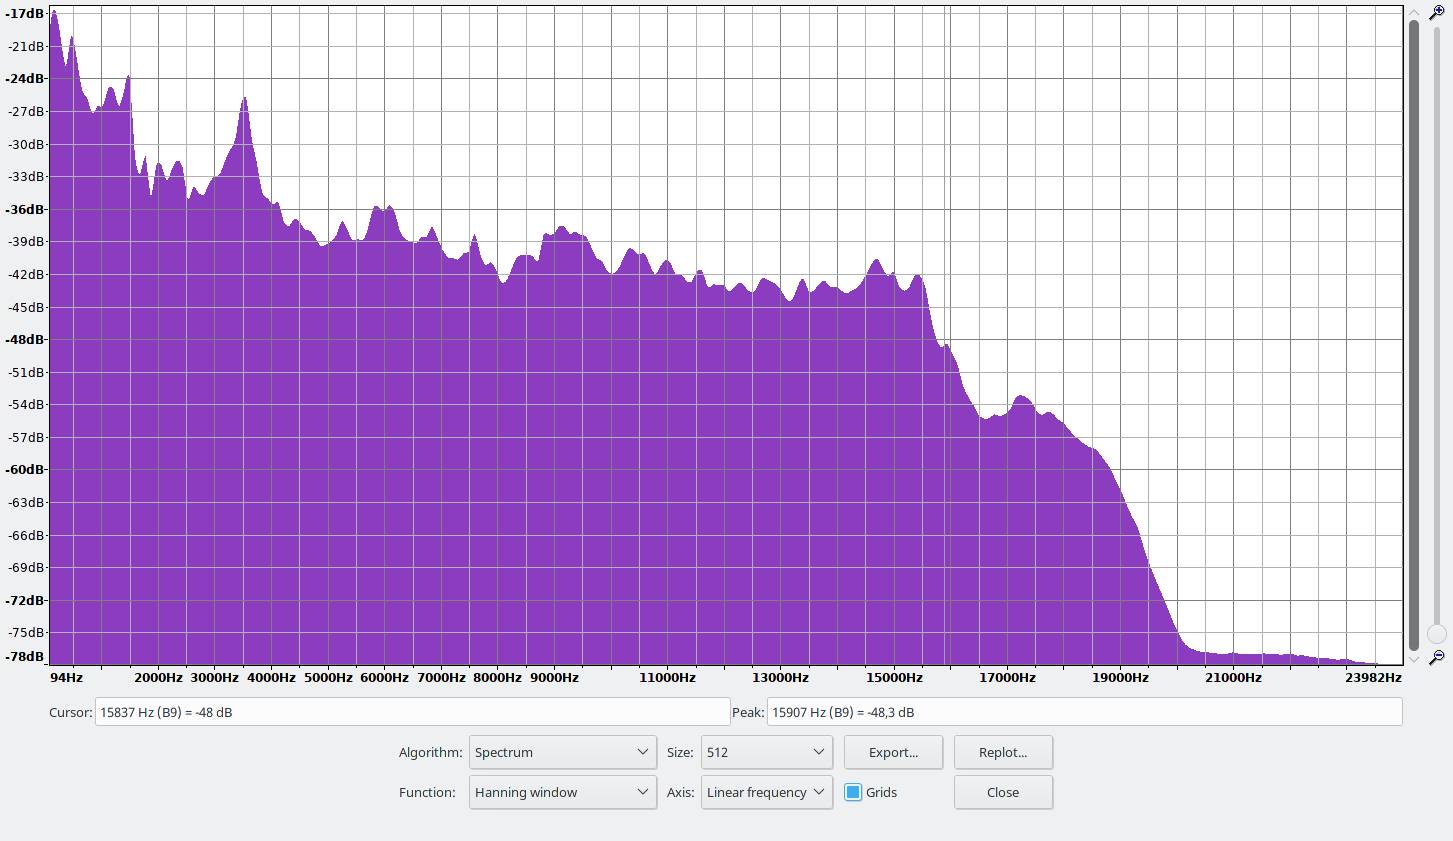Click the 23982Hz label on frequency axis
Screen dimensions: 1453x841
tap(1373, 677)
